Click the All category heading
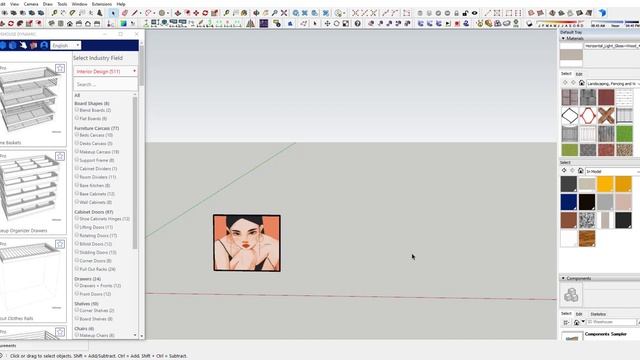Viewport: 640px width, 360px height. tap(77, 95)
